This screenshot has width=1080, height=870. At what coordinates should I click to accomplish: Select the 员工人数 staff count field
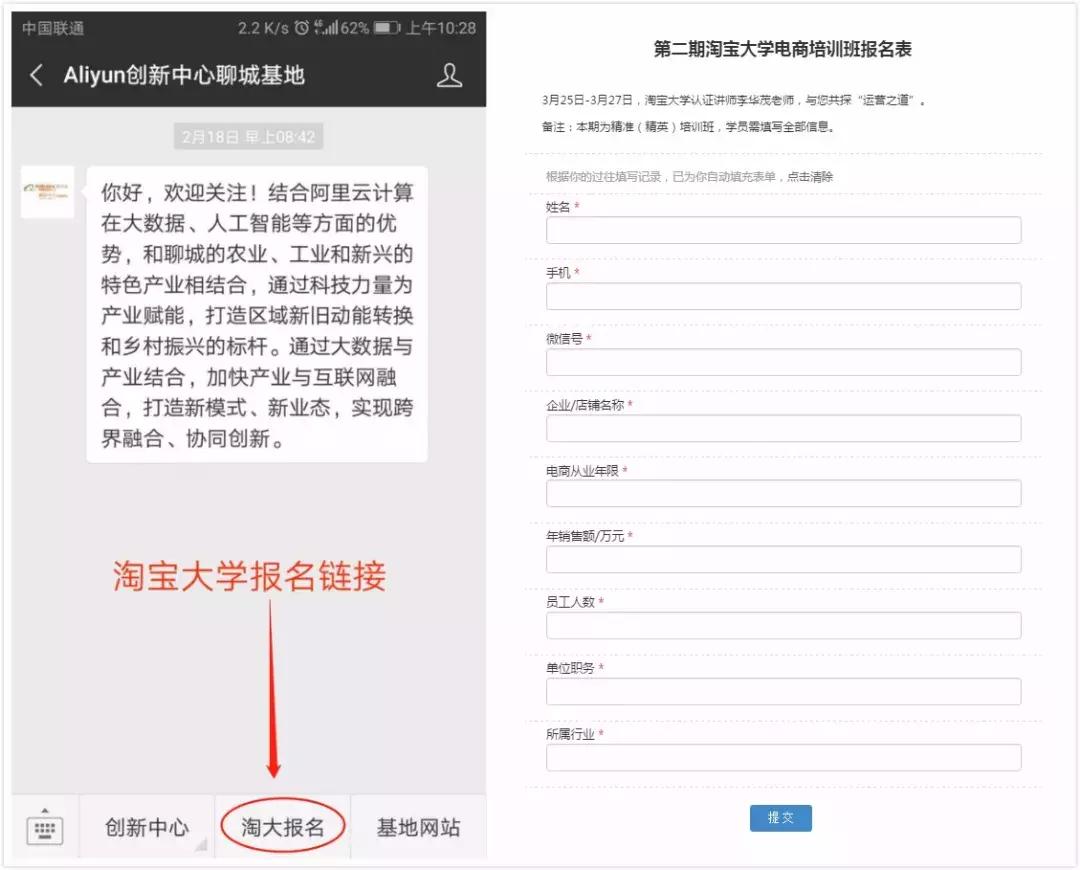point(782,625)
